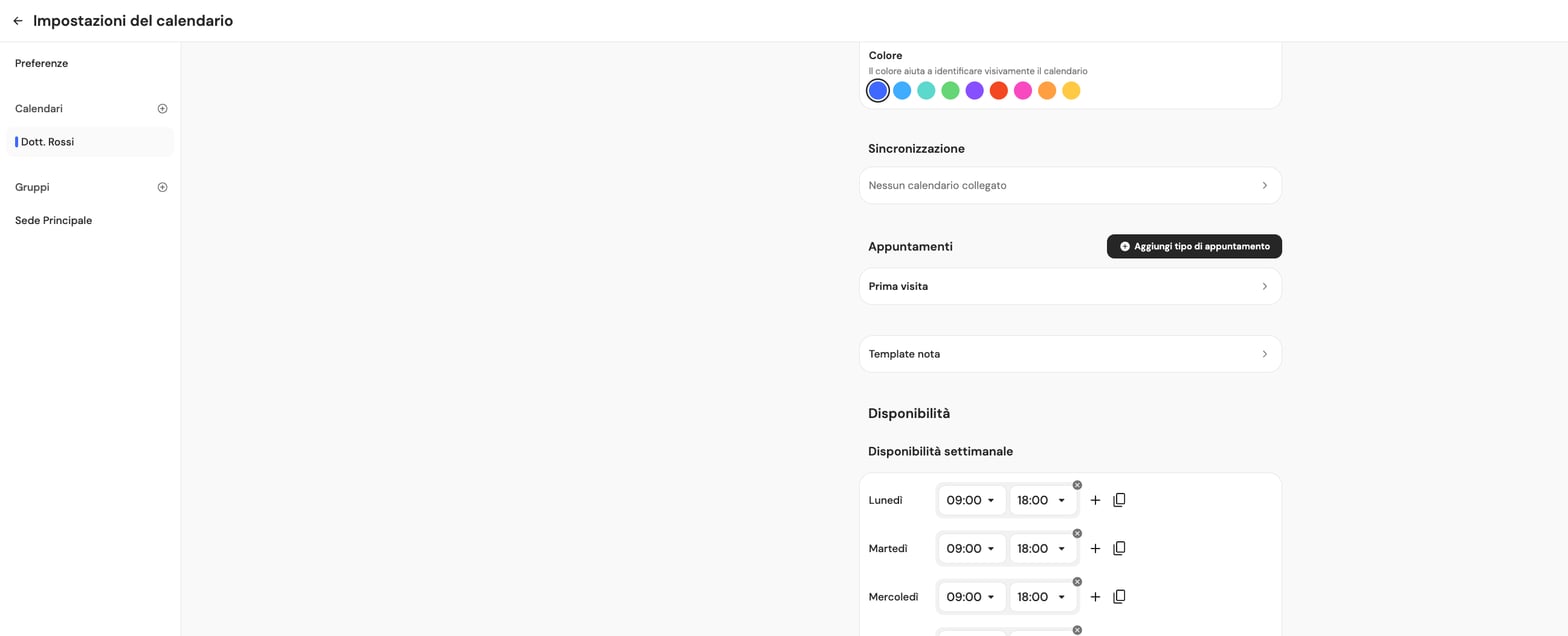The image size is (1568, 636).
Task: Go back using the arrow beside Impostazioni del calendario
Action: point(17,21)
